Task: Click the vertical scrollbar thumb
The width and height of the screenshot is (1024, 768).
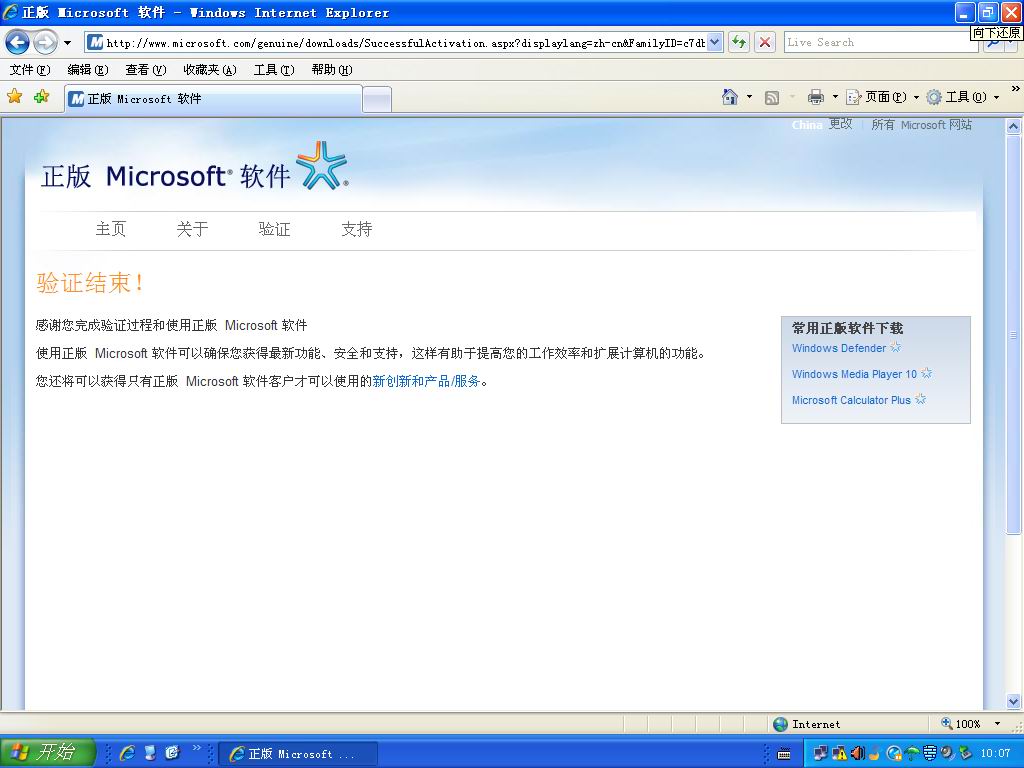Action: tap(1014, 334)
